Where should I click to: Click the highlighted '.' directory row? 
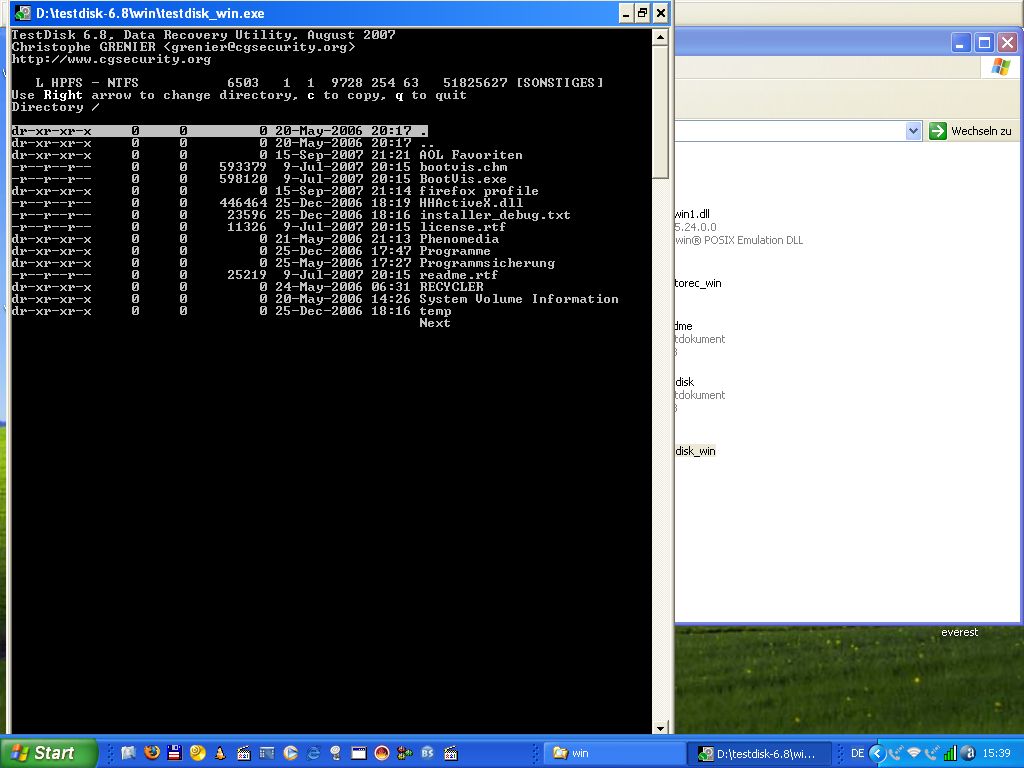click(219, 131)
